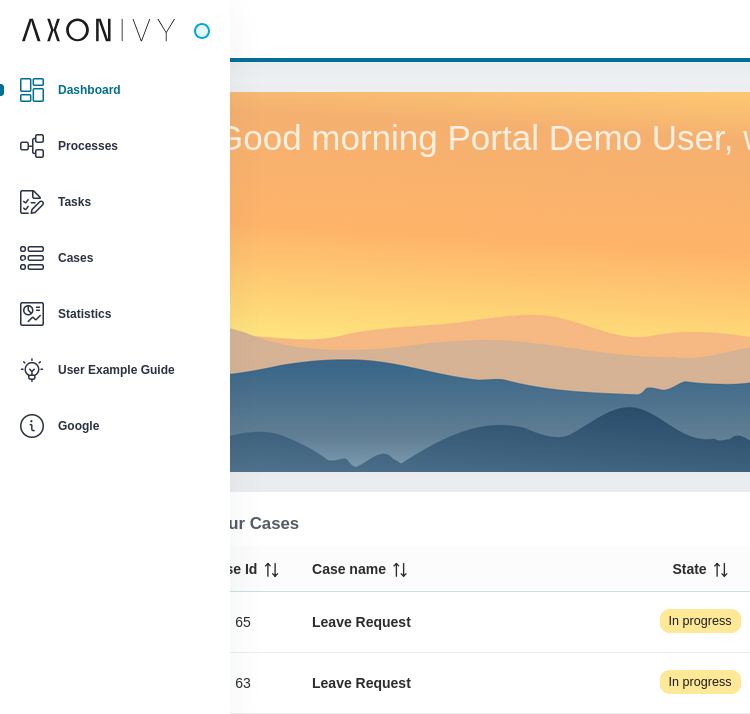
Task: Click the Dashboard icon in the sidebar
Action: pos(32,90)
